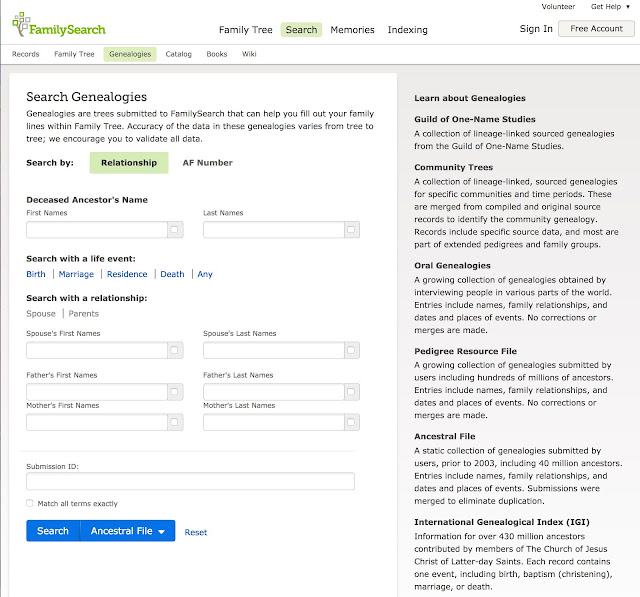Click Sign In
640x597 pixels.
pos(536,29)
